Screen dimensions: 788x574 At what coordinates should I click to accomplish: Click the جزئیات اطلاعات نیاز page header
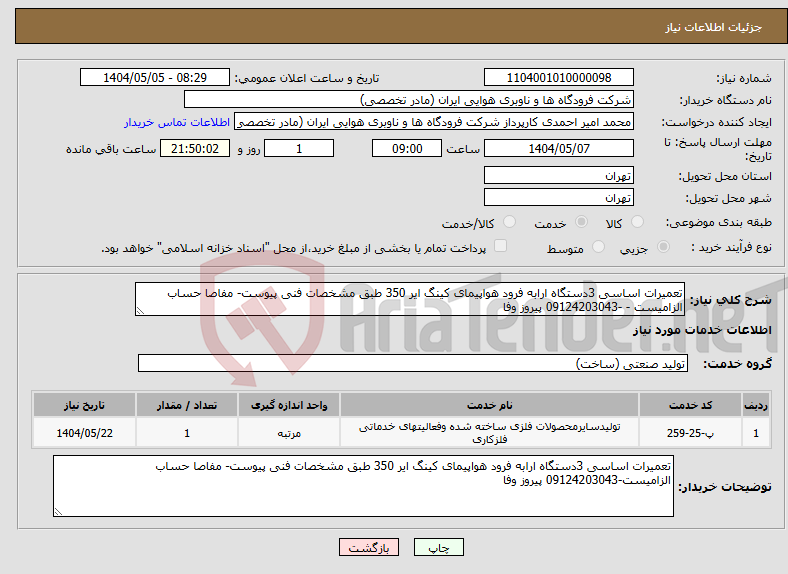(x=714, y=27)
